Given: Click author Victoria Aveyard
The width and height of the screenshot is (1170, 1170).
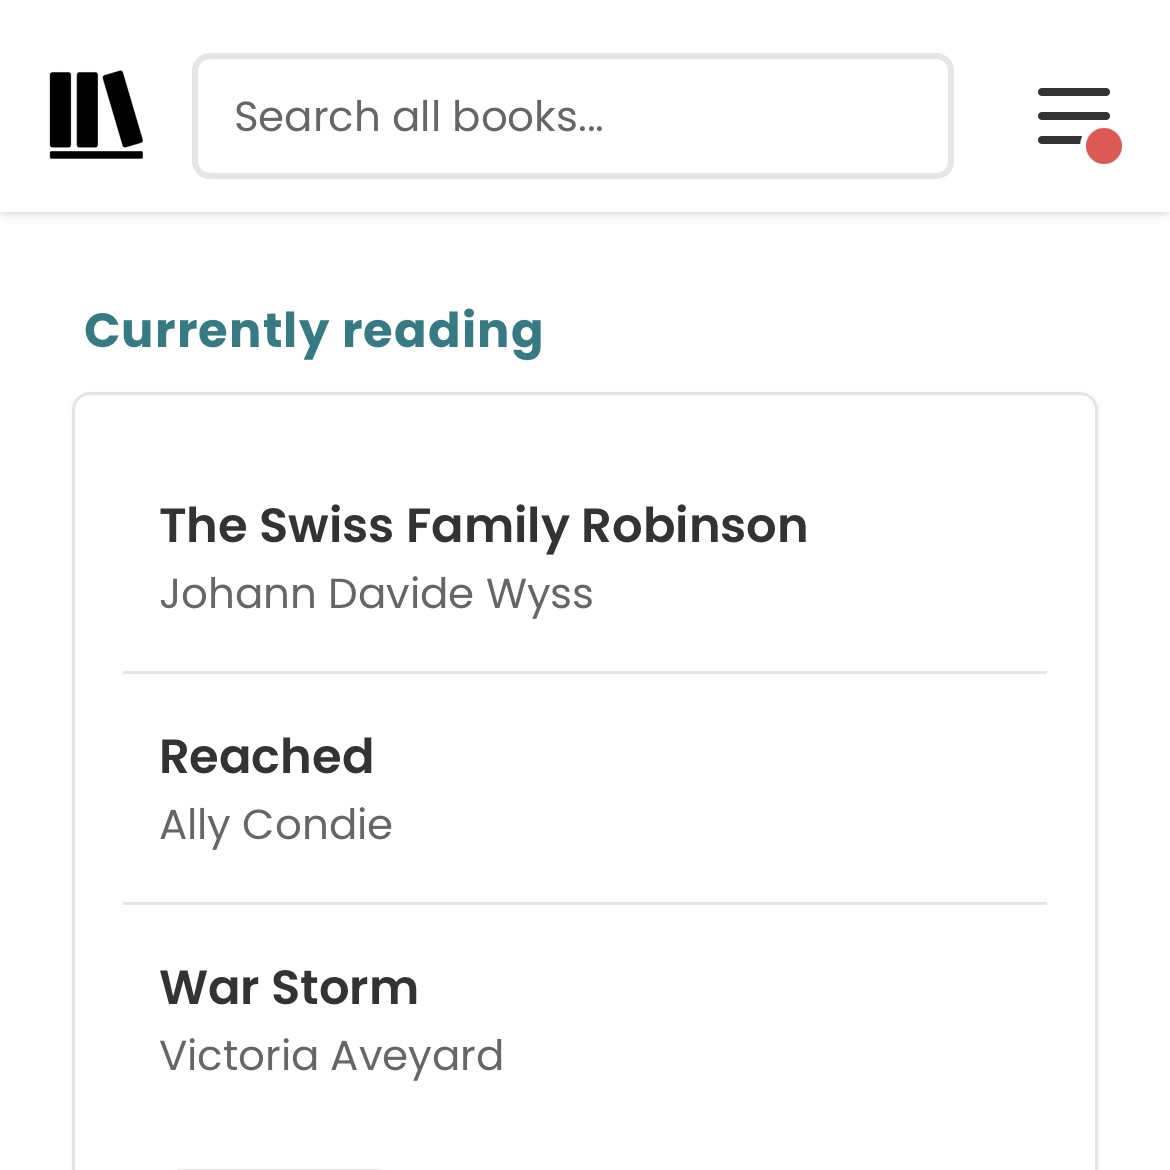Looking at the screenshot, I should point(331,1055).
